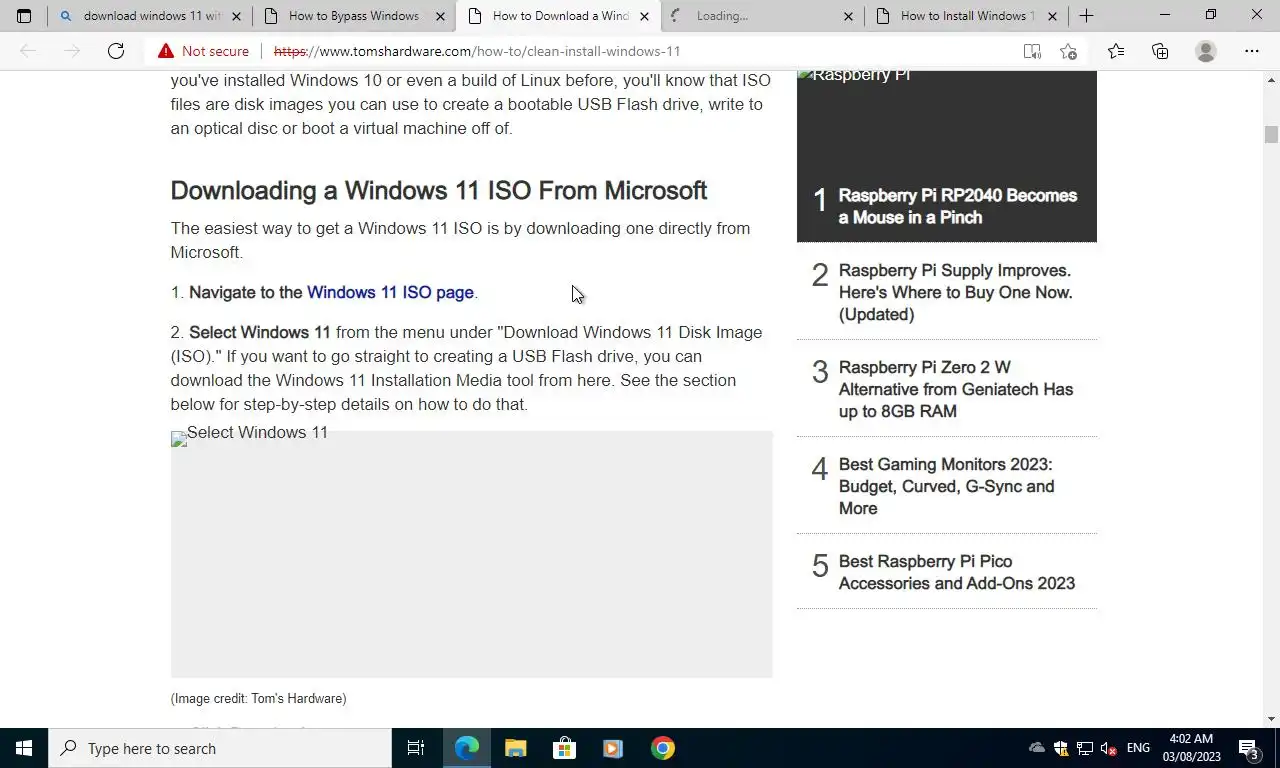1280x768 pixels.
Task: Open the network tray icon
Action: pyautogui.click(x=1085, y=748)
